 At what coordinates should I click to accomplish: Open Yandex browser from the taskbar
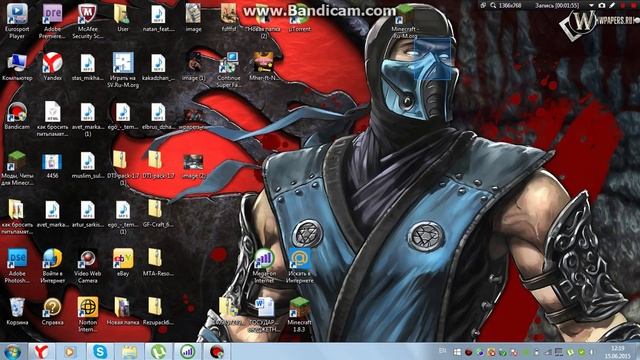tap(41, 352)
